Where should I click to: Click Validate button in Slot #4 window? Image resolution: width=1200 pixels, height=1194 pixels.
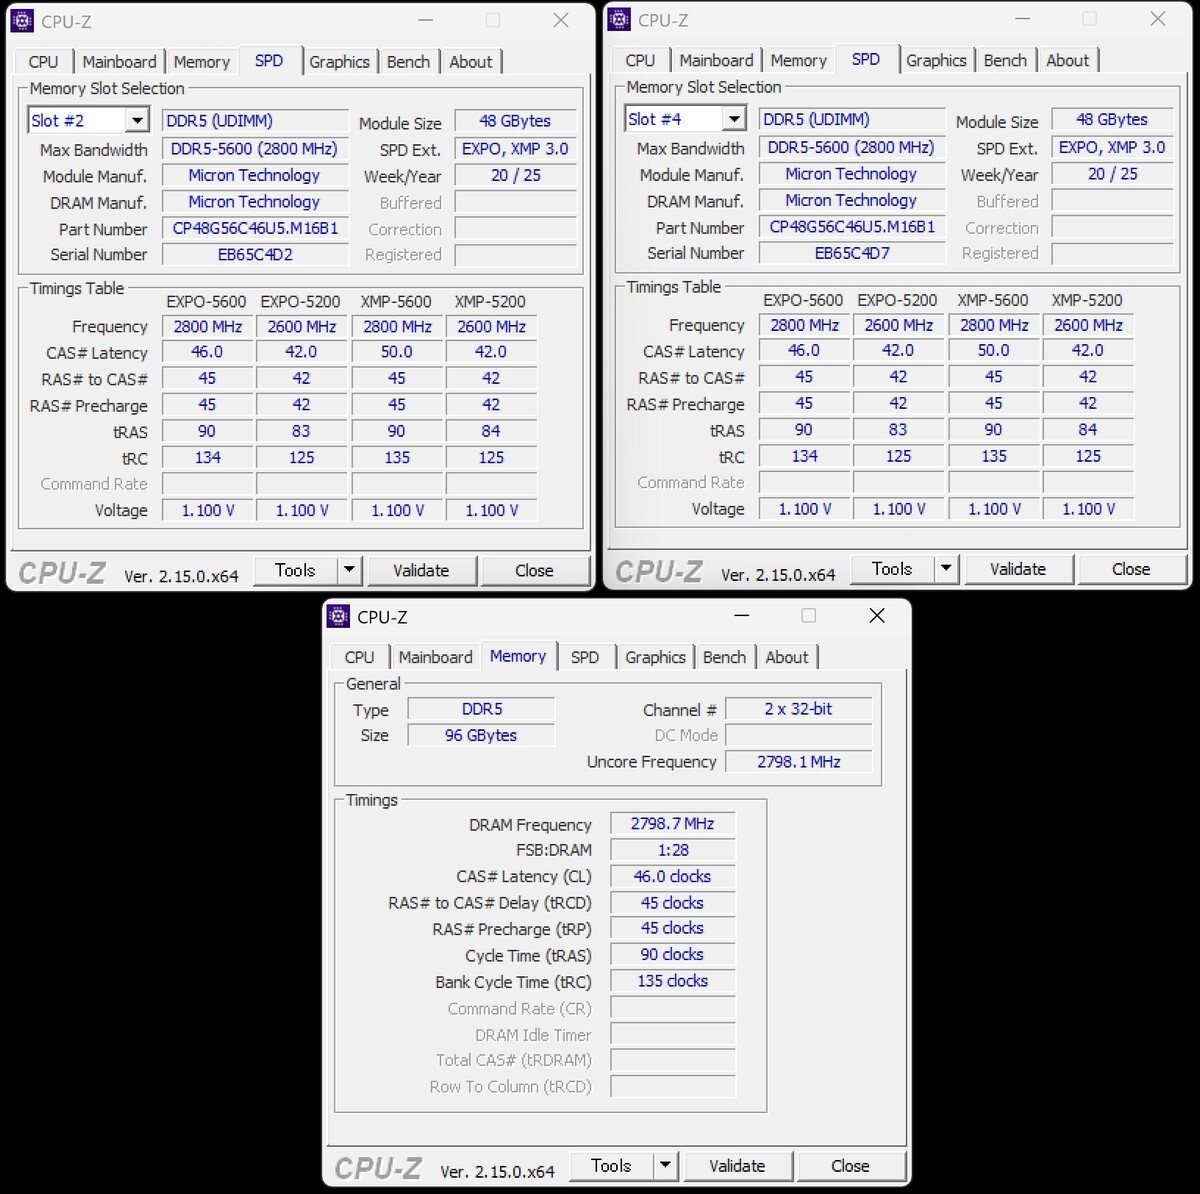tap(1018, 569)
